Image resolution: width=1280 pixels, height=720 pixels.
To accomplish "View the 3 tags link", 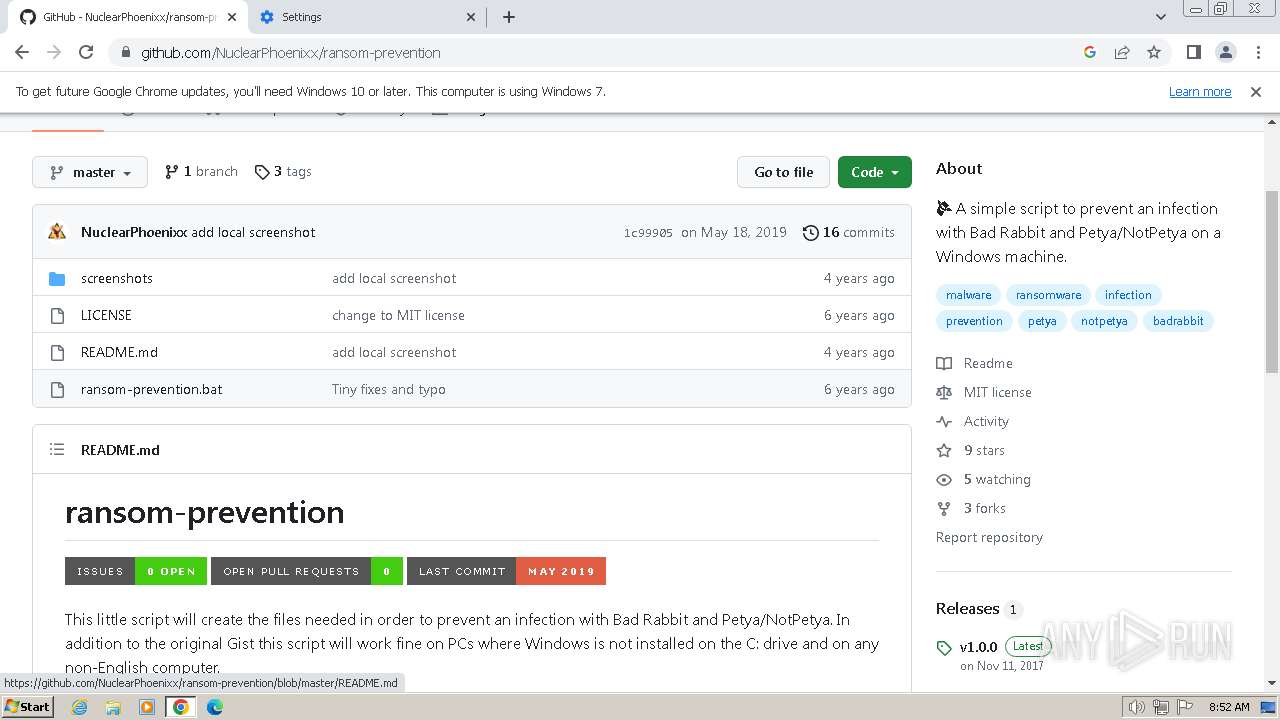I will 283,172.
